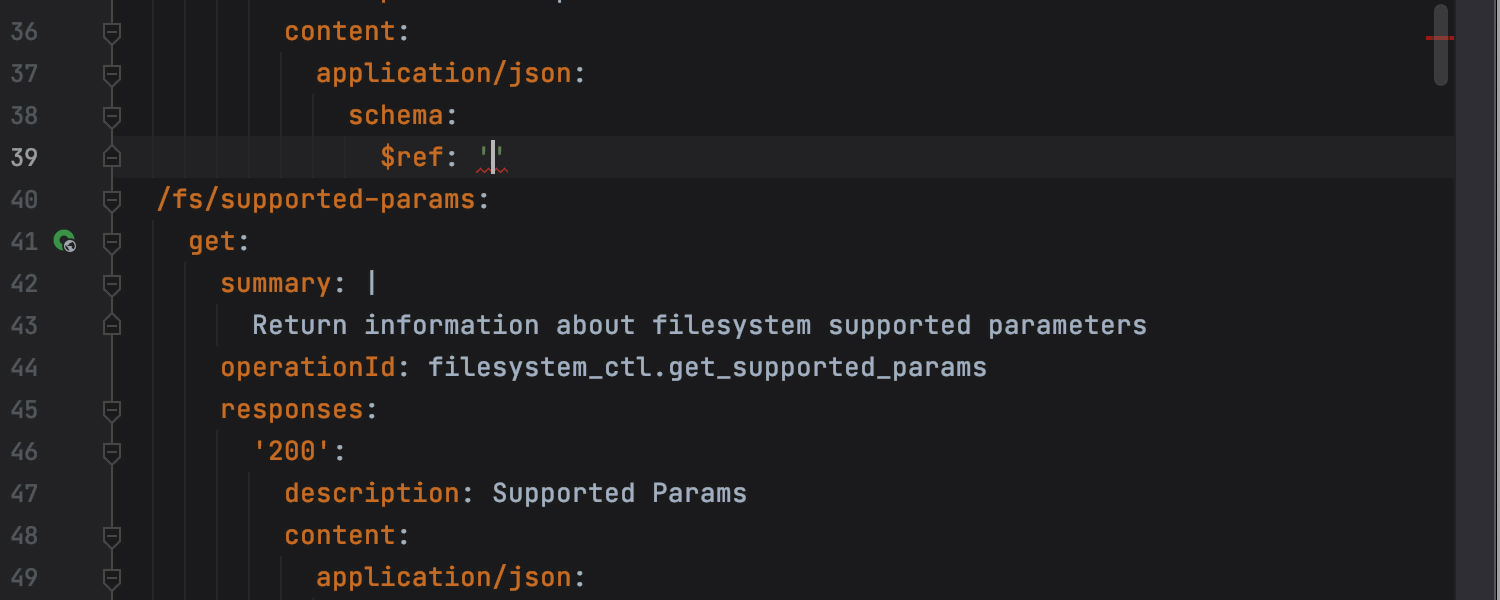Viewport: 1500px width, 600px height.
Task: Collapse the /fs/supported-params path on line 40
Action: (x=112, y=200)
